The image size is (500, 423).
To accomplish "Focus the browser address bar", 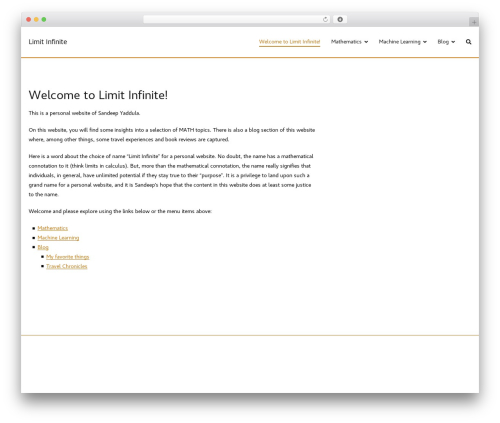I will coord(236,19).
